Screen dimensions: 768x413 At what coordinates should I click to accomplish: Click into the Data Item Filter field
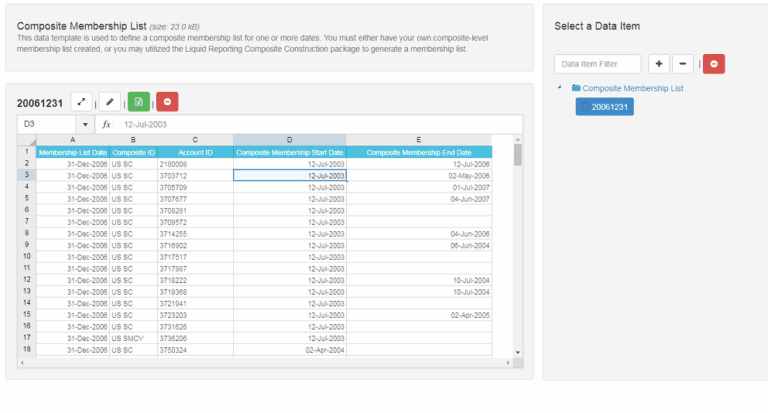[597, 64]
